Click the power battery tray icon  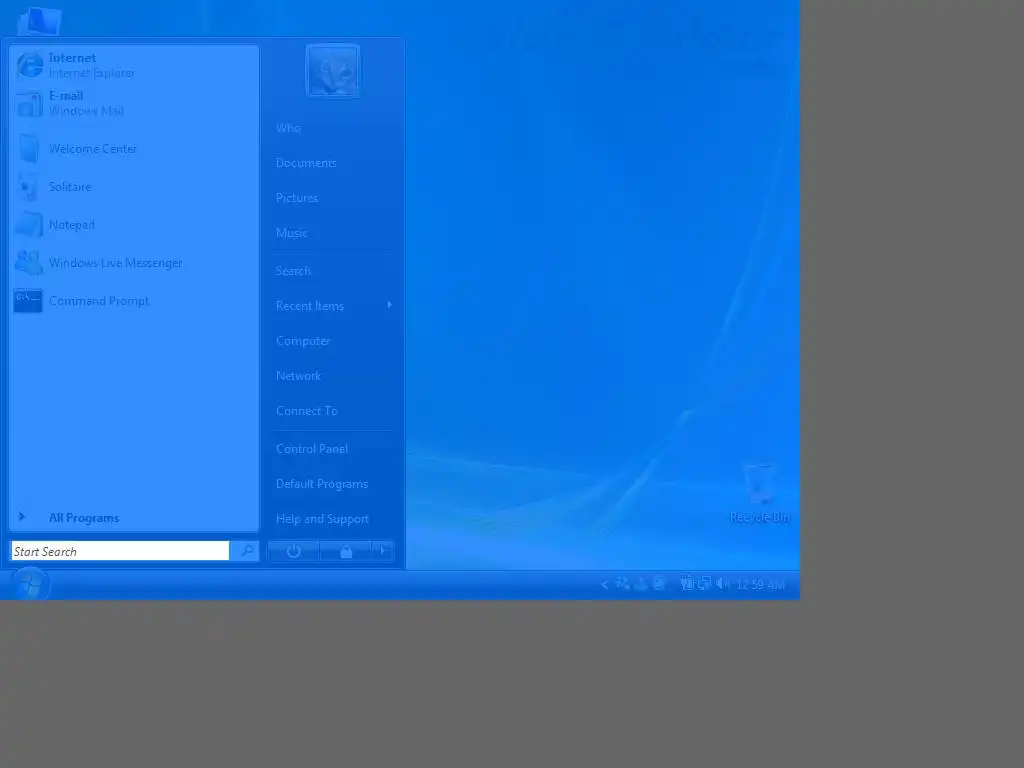pyautogui.click(x=687, y=584)
